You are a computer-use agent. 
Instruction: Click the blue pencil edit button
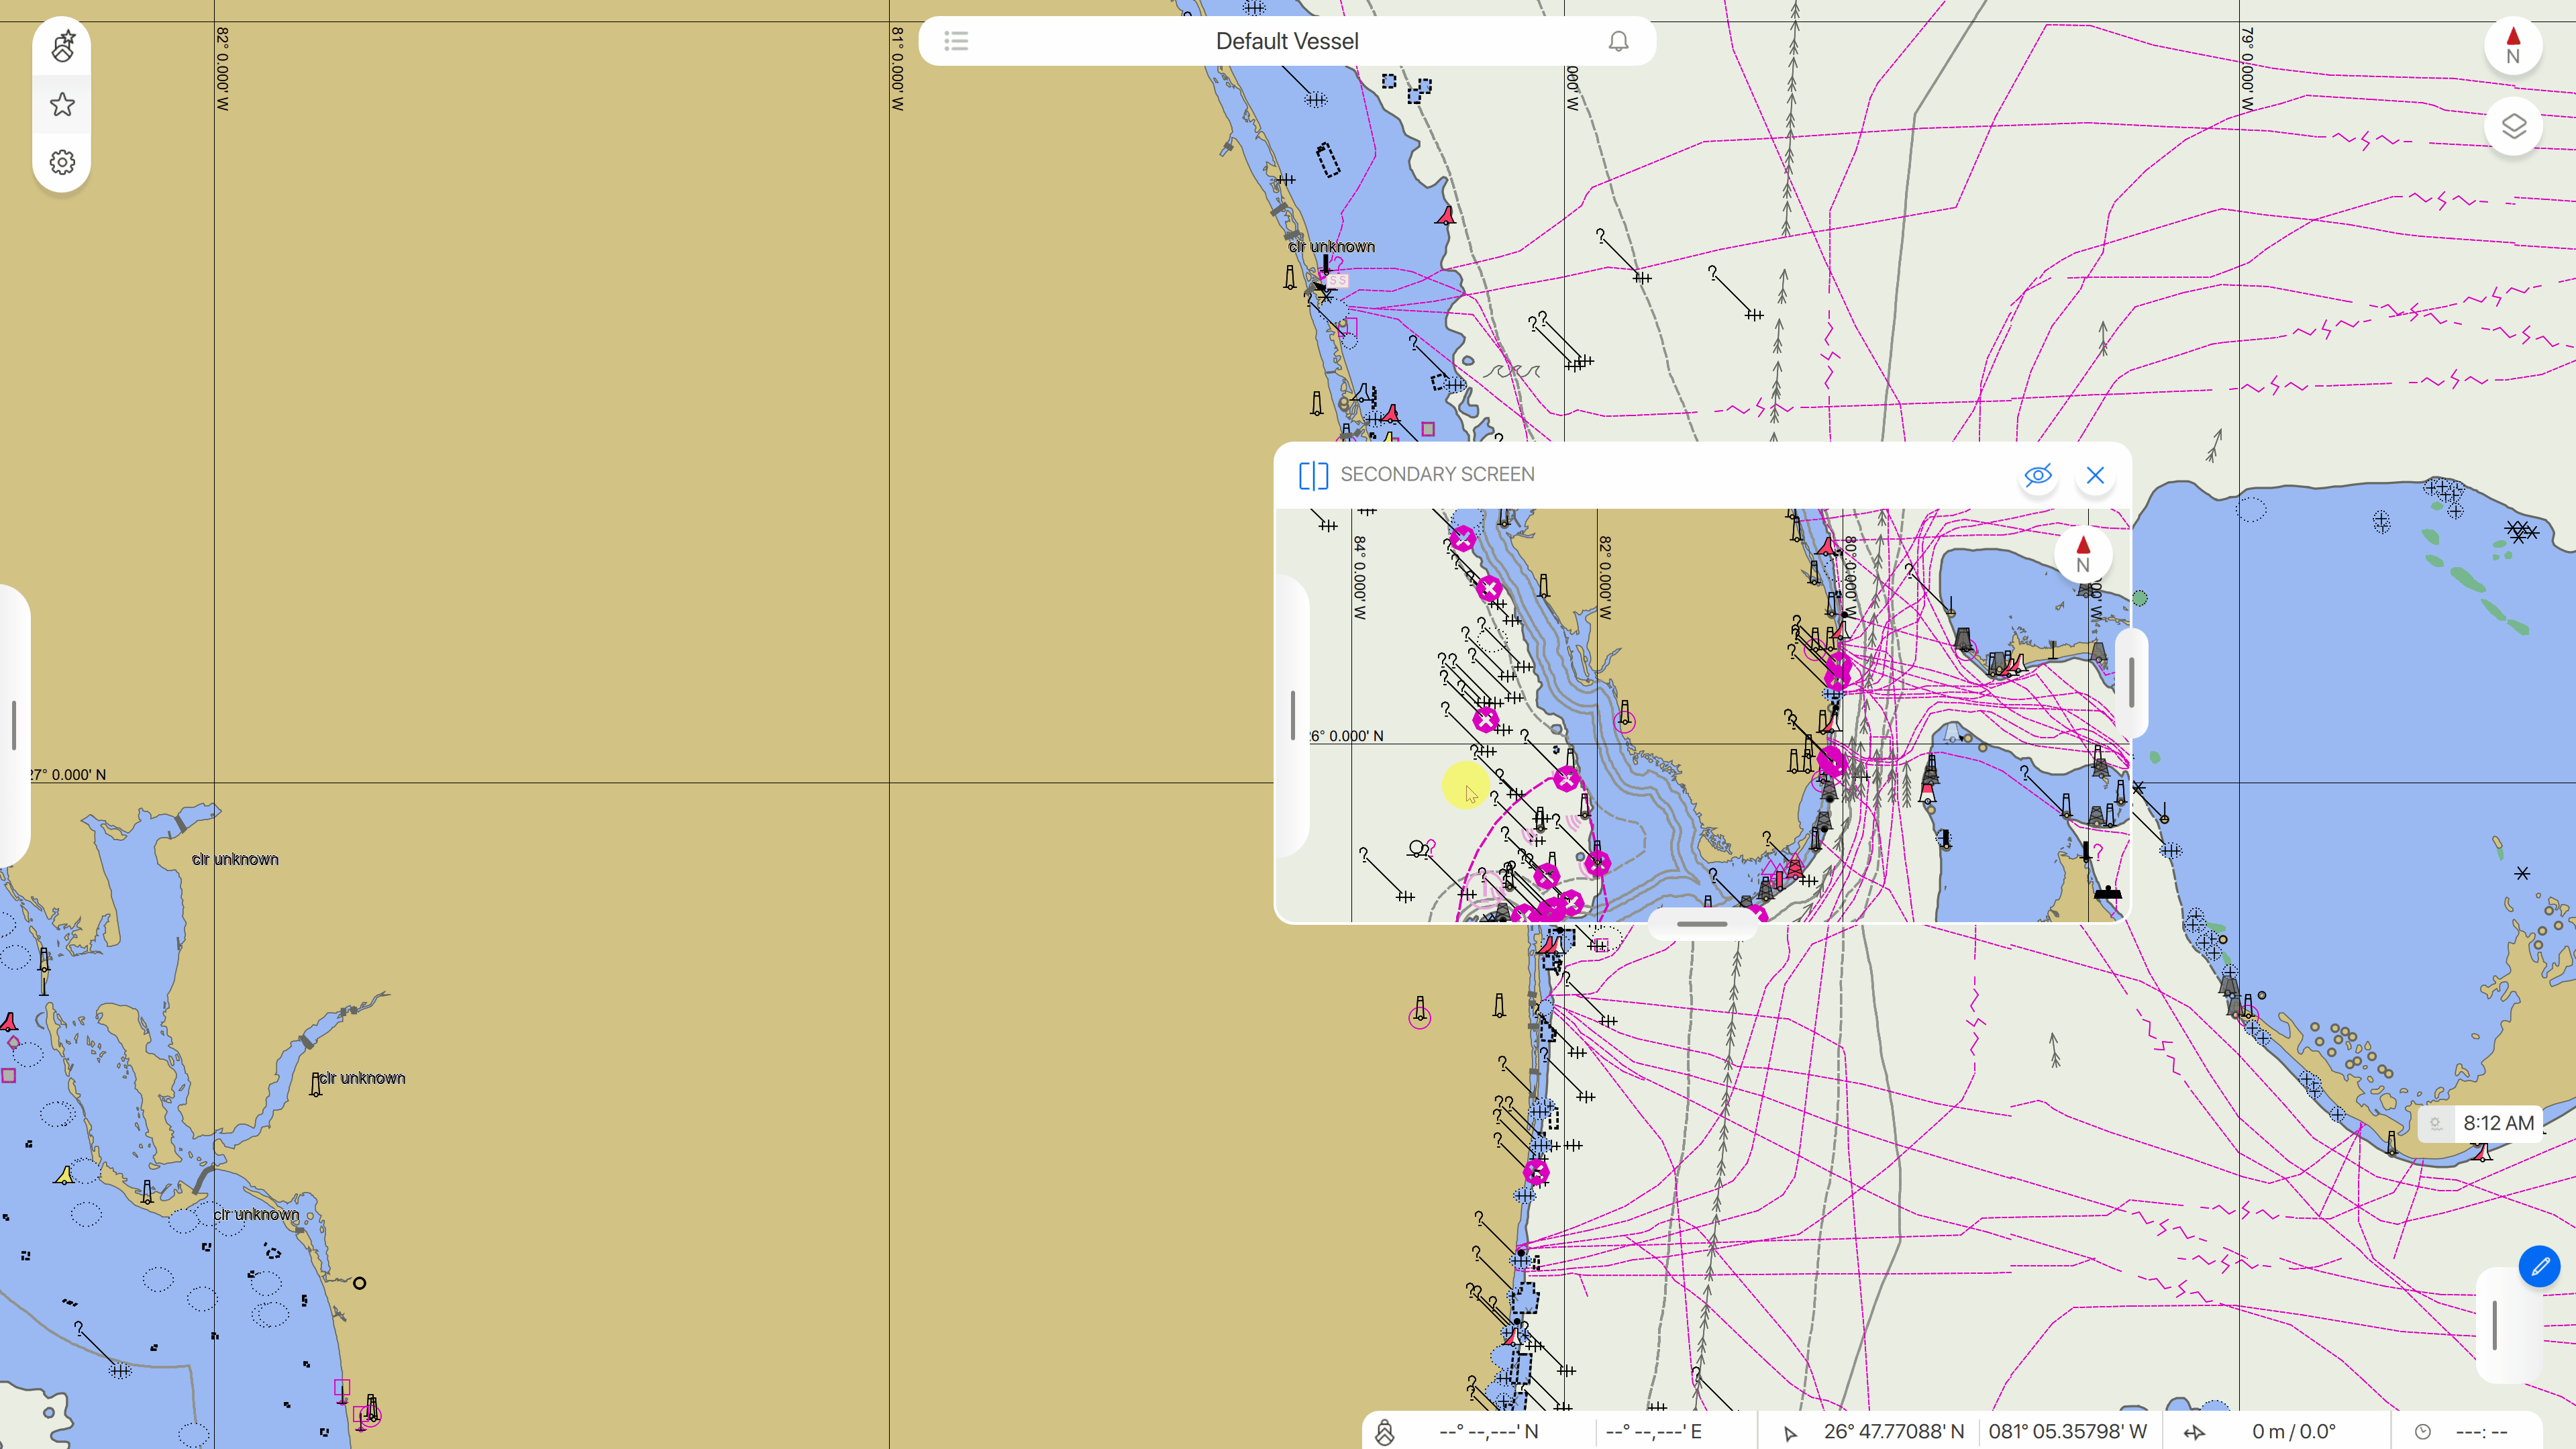(2539, 1266)
